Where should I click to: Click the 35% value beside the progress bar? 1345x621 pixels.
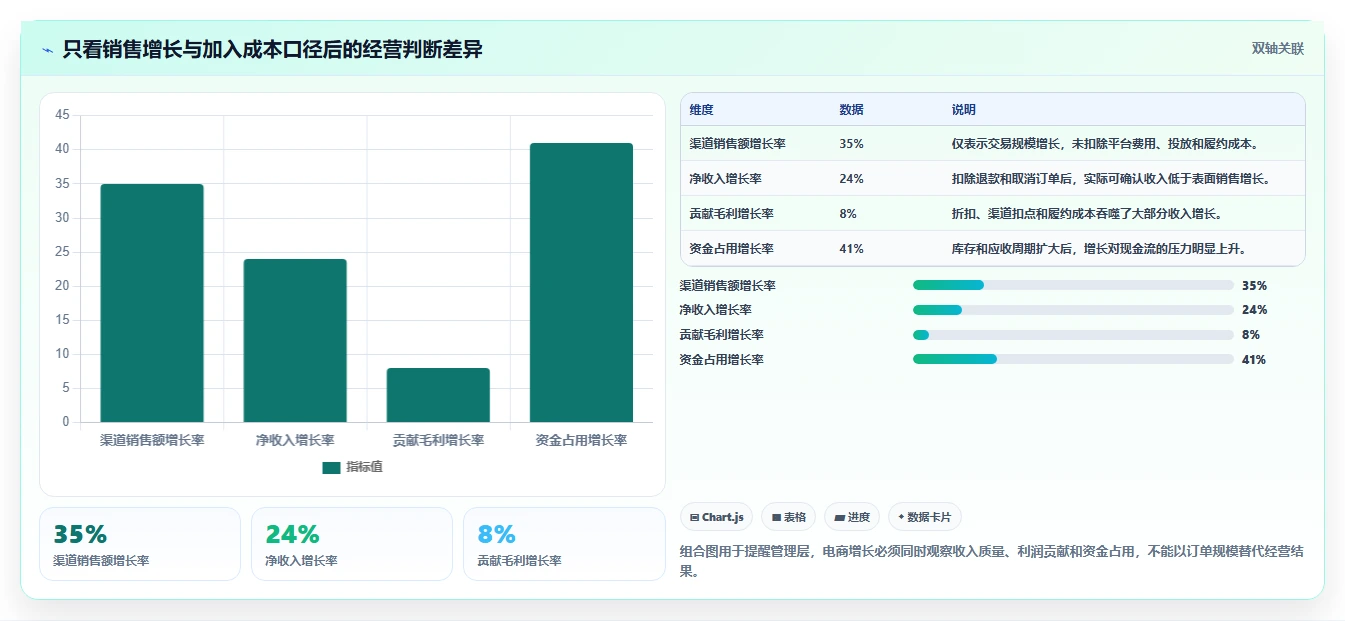tap(1254, 285)
